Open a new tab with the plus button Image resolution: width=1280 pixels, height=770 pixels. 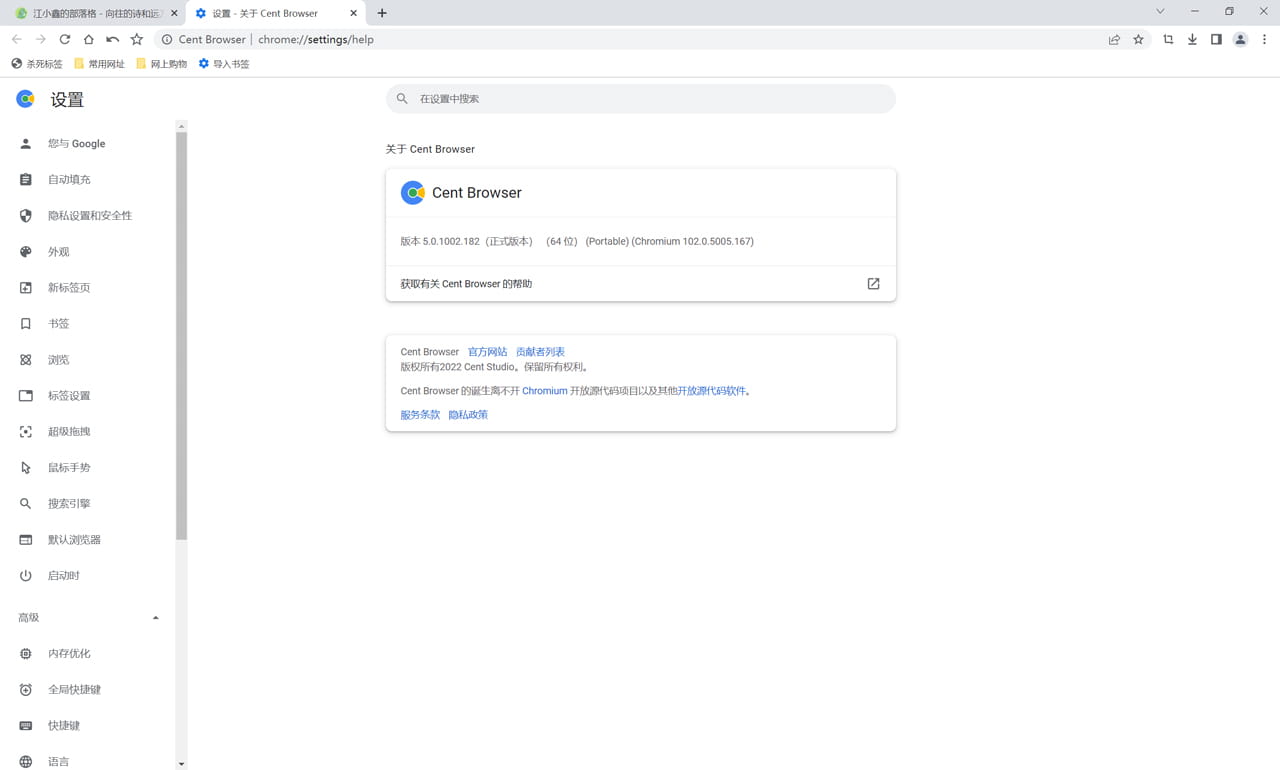point(382,13)
